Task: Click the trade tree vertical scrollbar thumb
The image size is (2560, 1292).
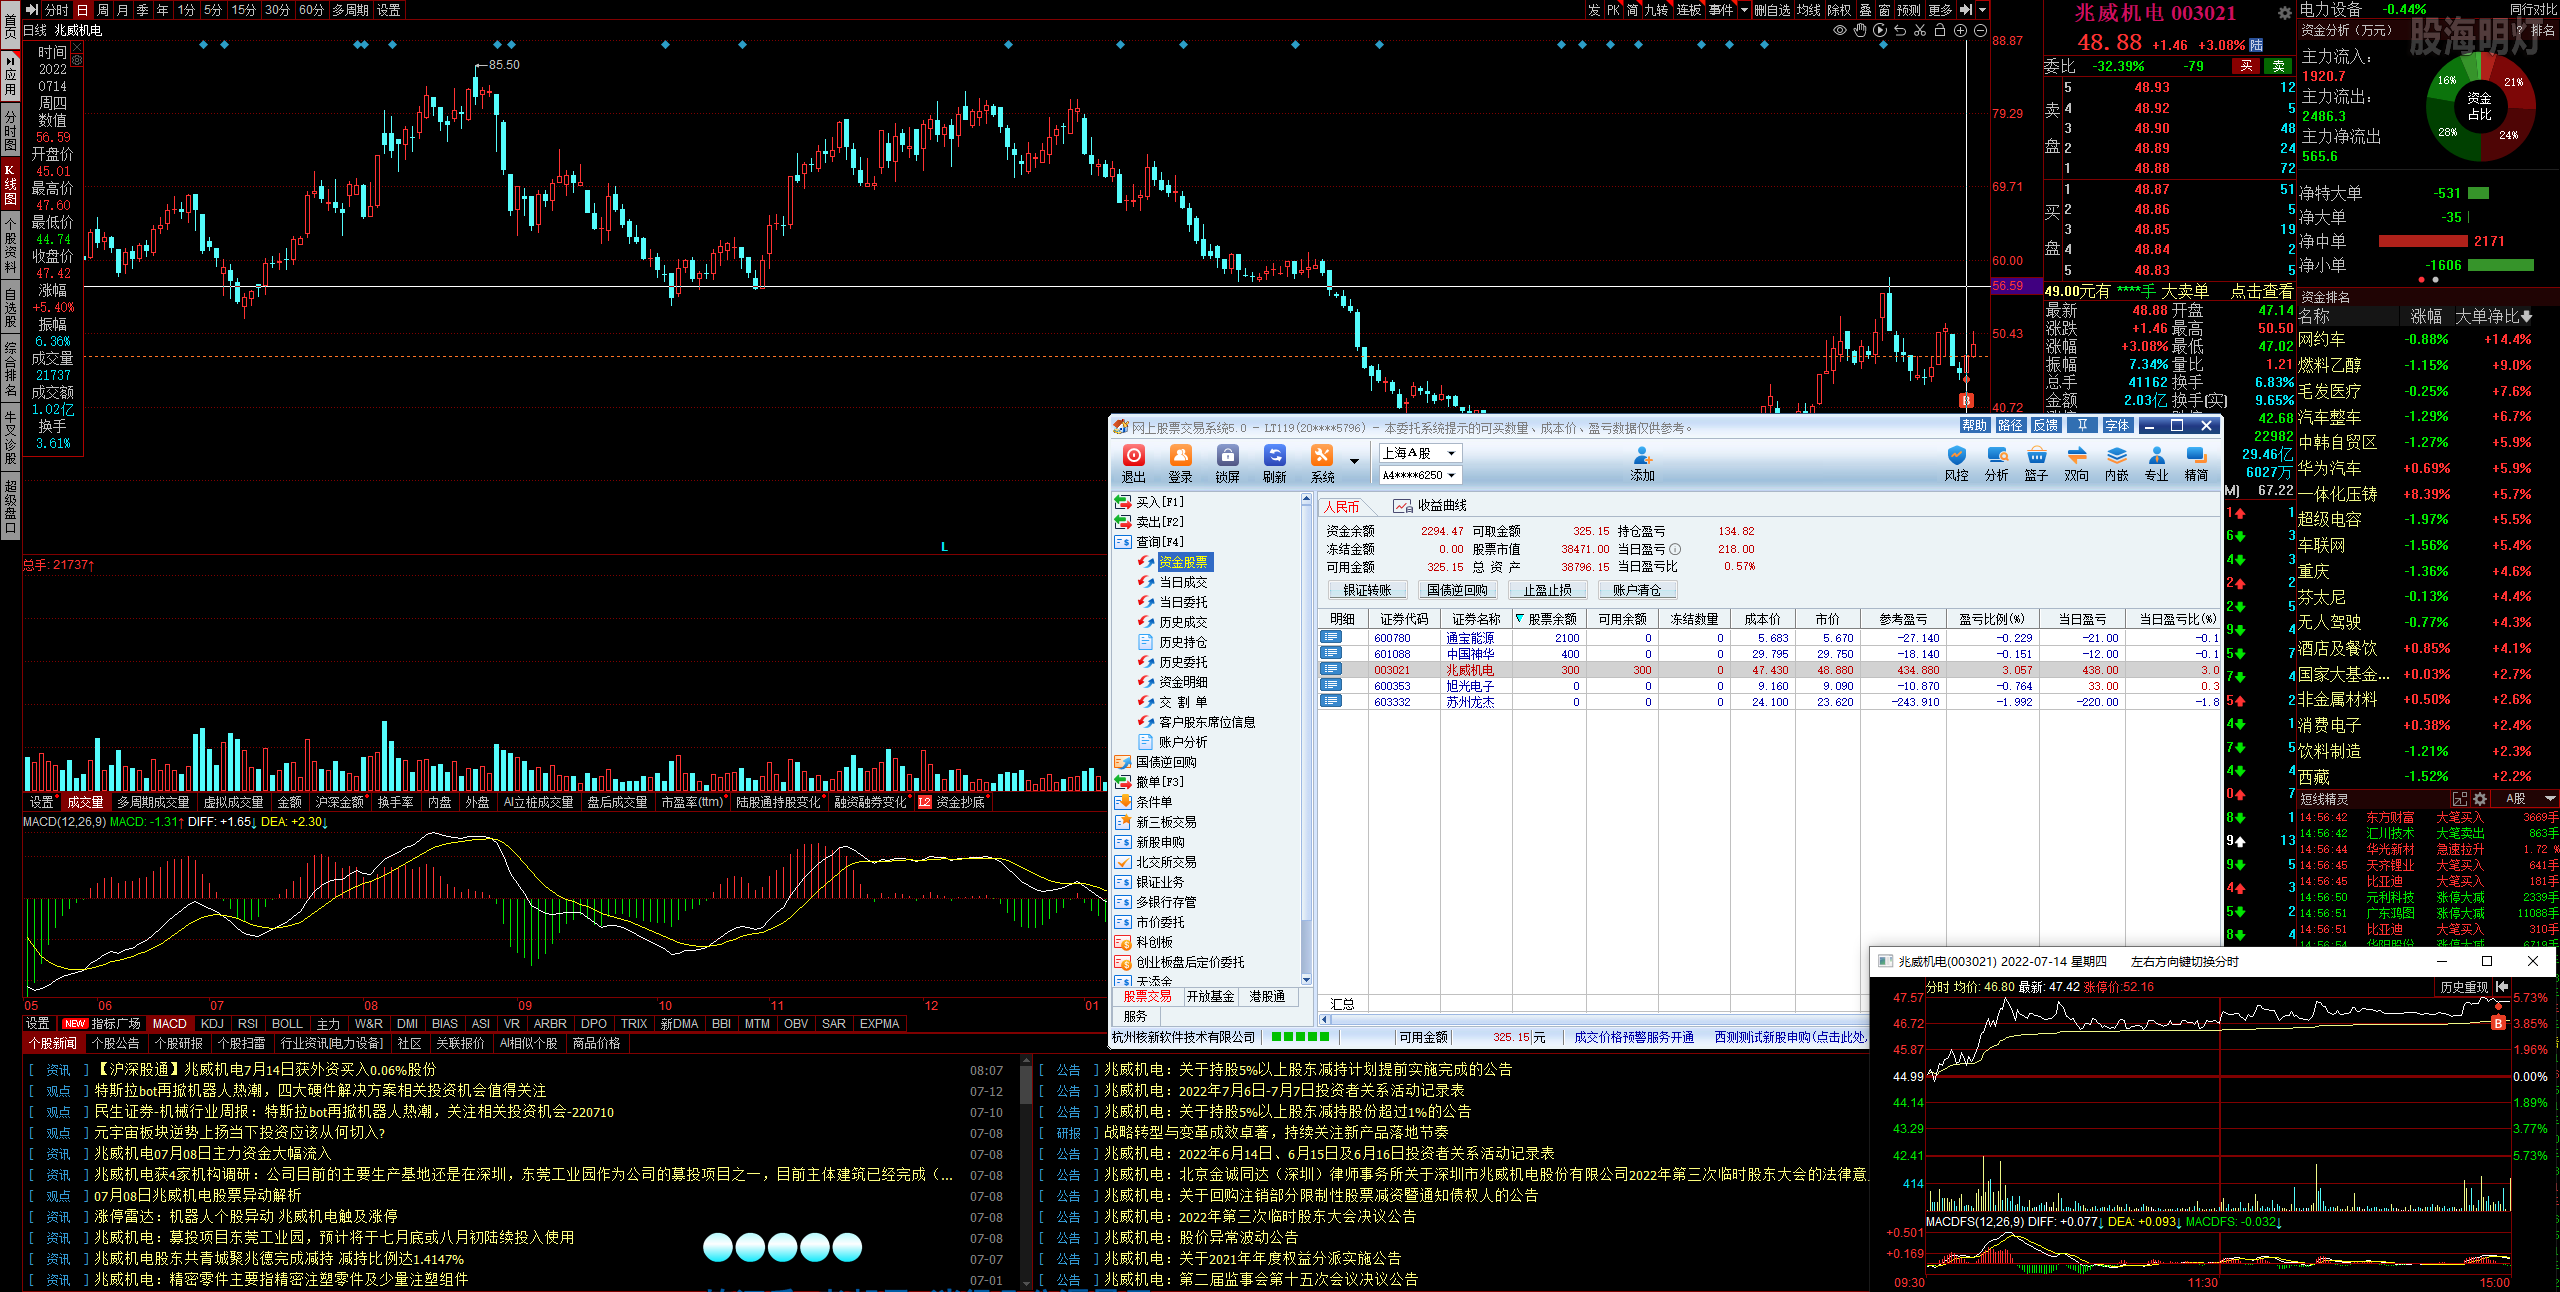Action: [1306, 715]
